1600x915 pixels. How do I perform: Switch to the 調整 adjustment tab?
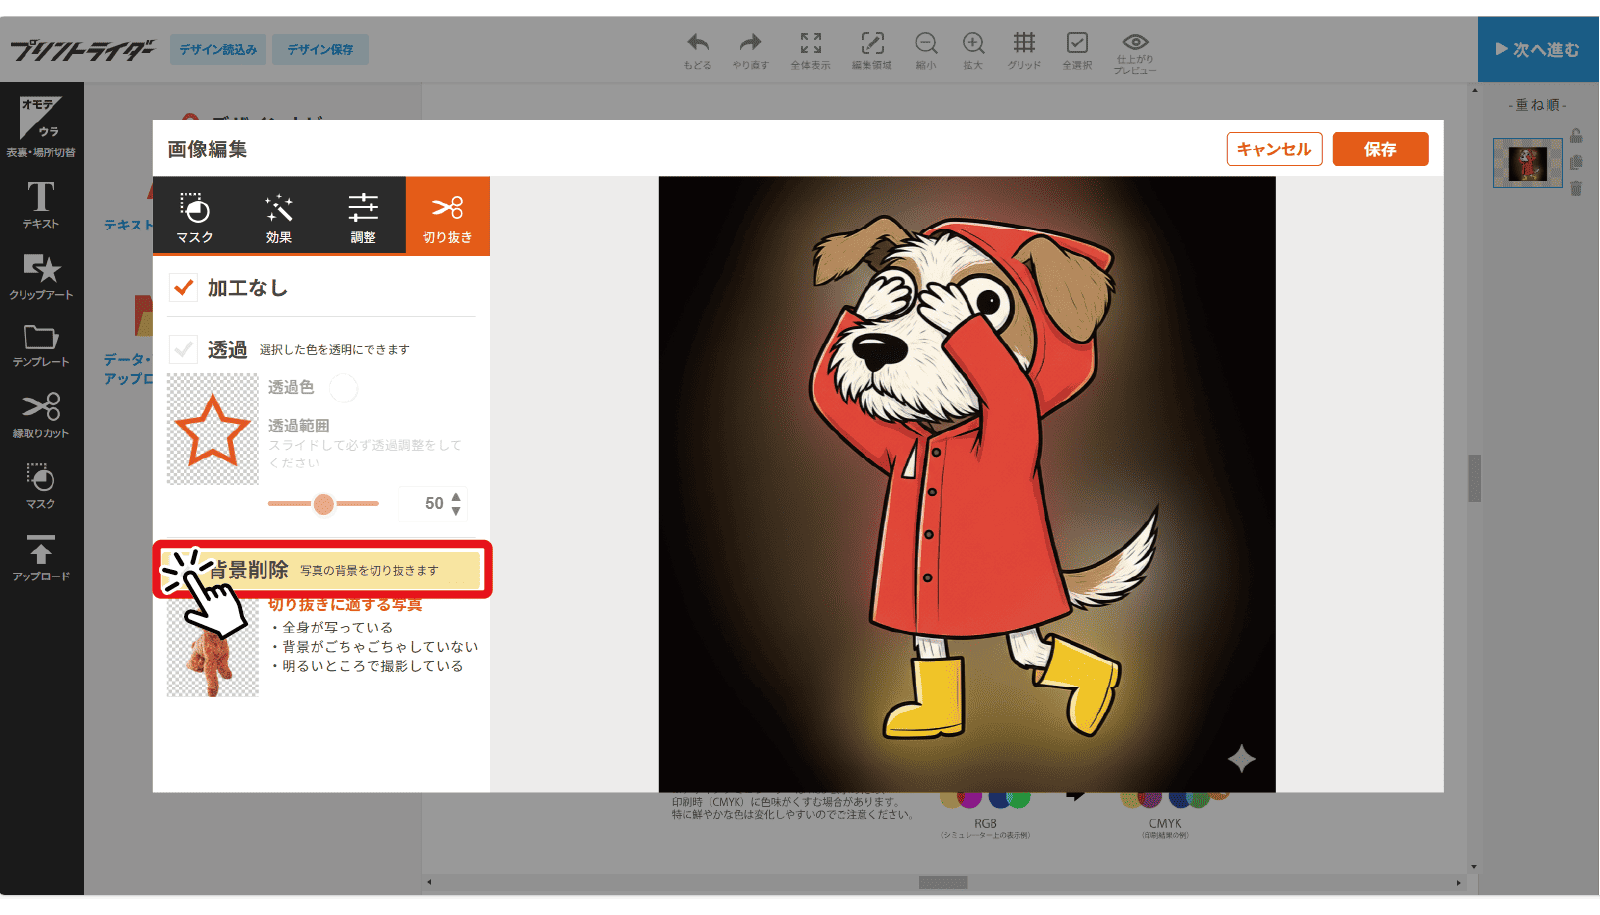point(363,216)
